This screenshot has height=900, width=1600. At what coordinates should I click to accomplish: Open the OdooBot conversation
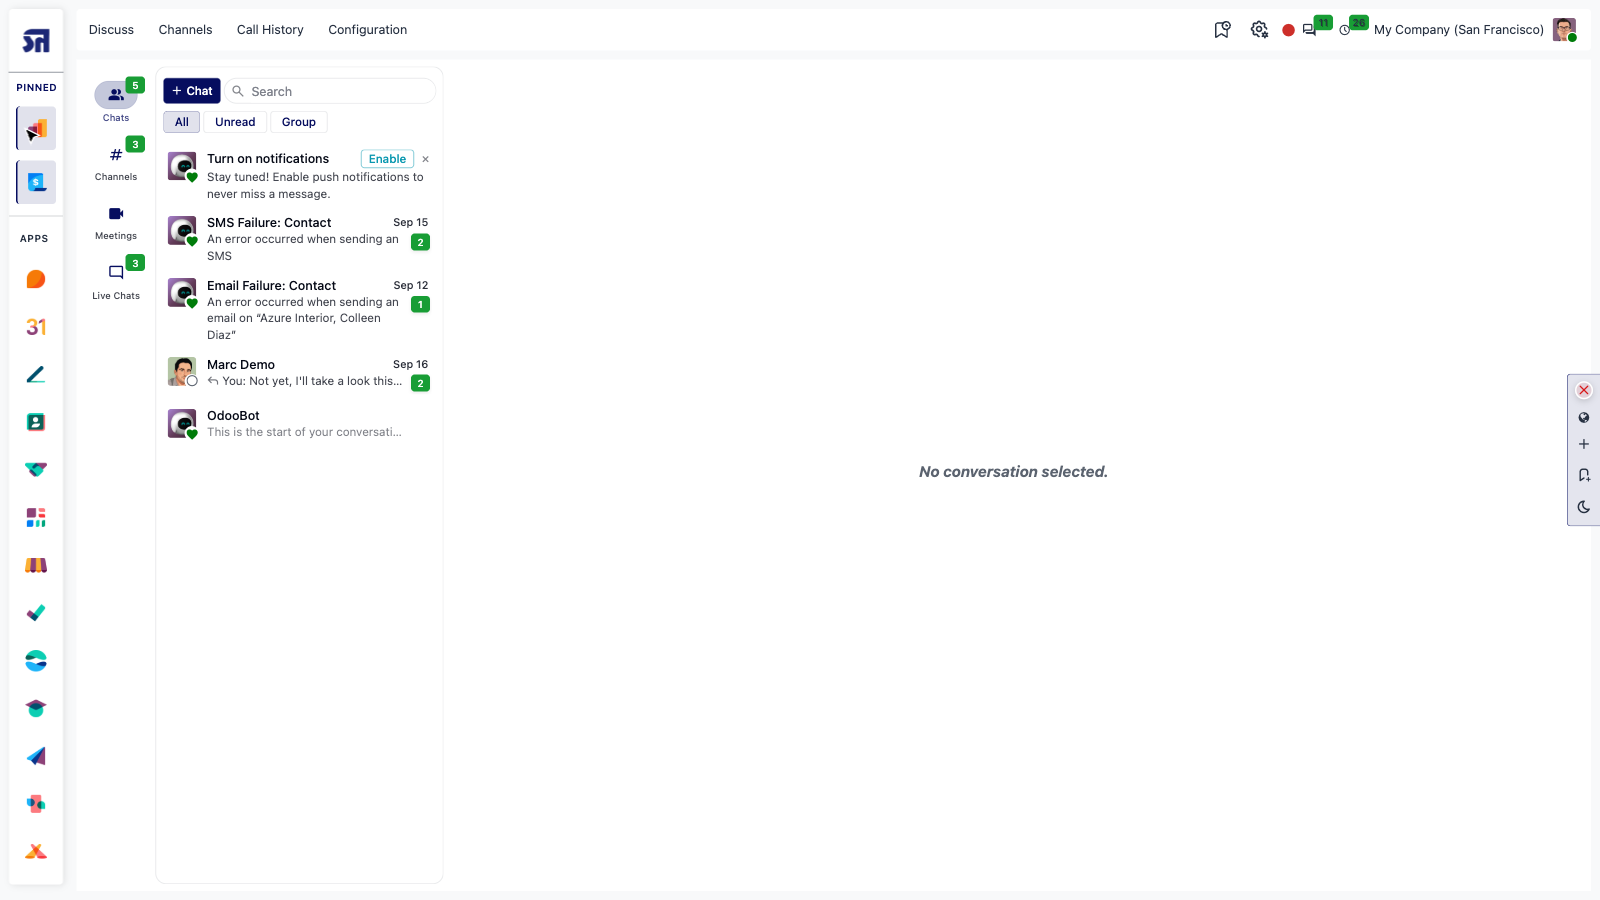299,424
